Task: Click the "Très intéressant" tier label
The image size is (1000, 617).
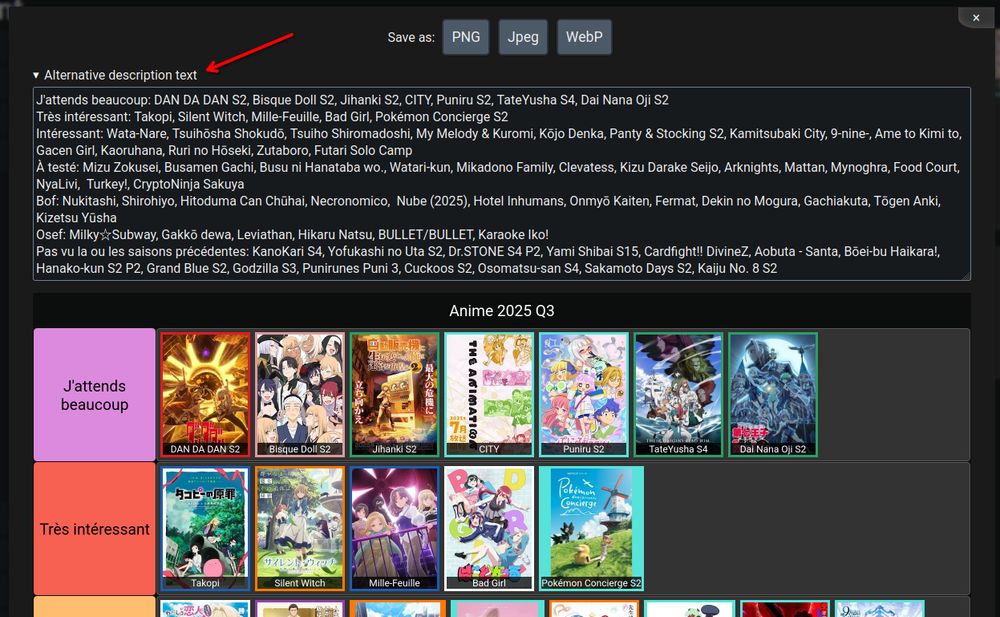Action: [x=94, y=529]
